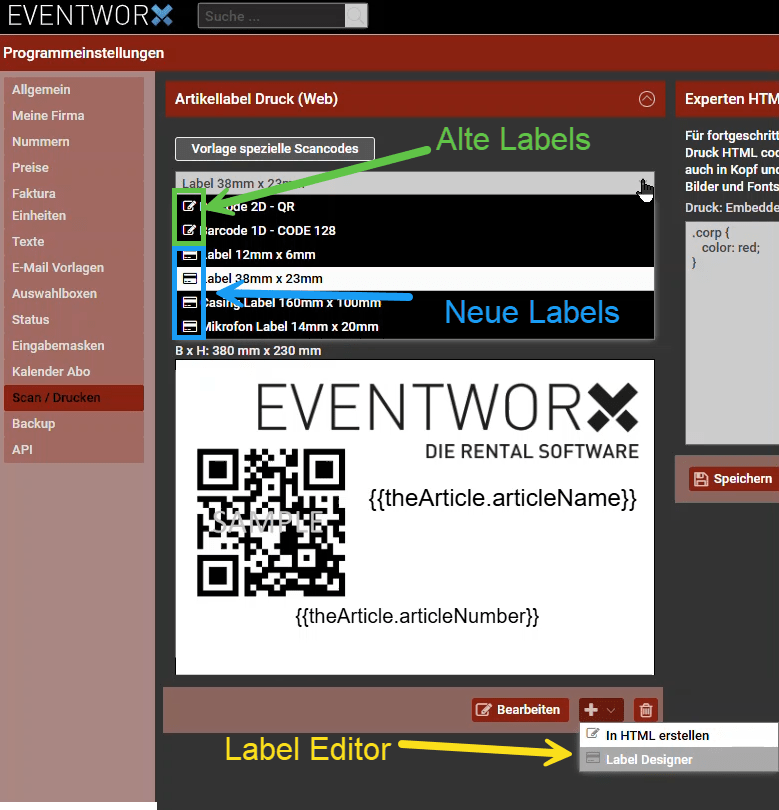Click label icon beside Label 12mm x 6mm
This screenshot has width=779, height=810.
coord(189,255)
